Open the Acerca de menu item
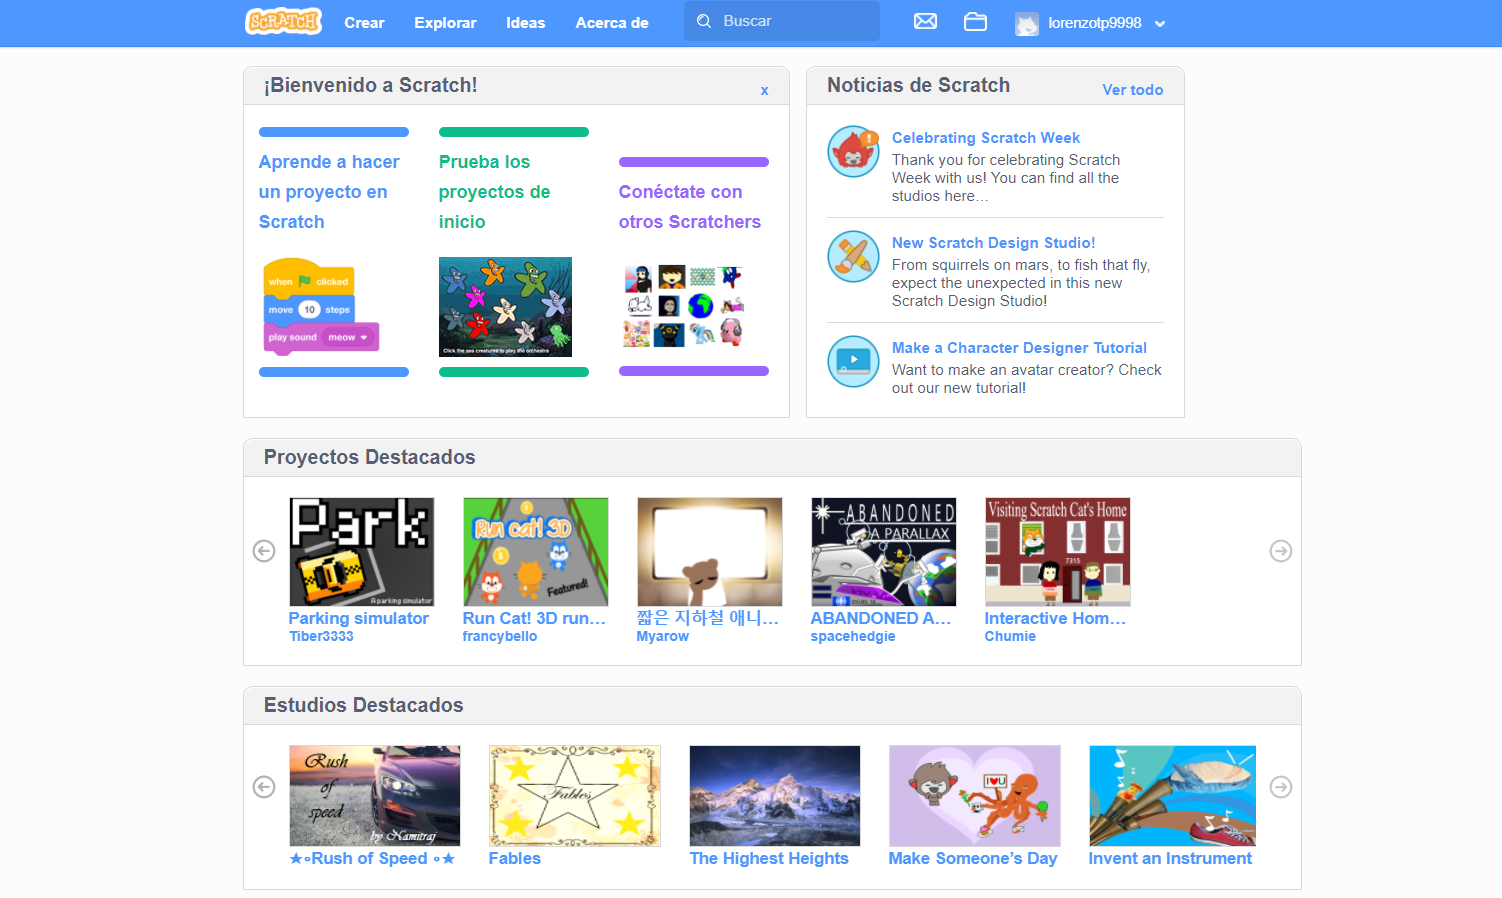Viewport: 1502px width, 898px height. [x=612, y=23]
